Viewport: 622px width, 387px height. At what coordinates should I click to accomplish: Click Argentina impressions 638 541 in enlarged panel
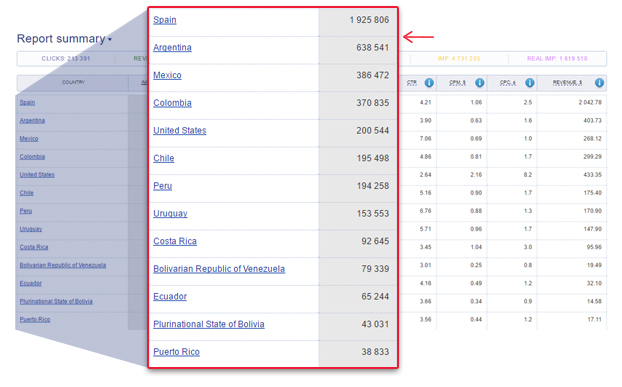point(372,48)
